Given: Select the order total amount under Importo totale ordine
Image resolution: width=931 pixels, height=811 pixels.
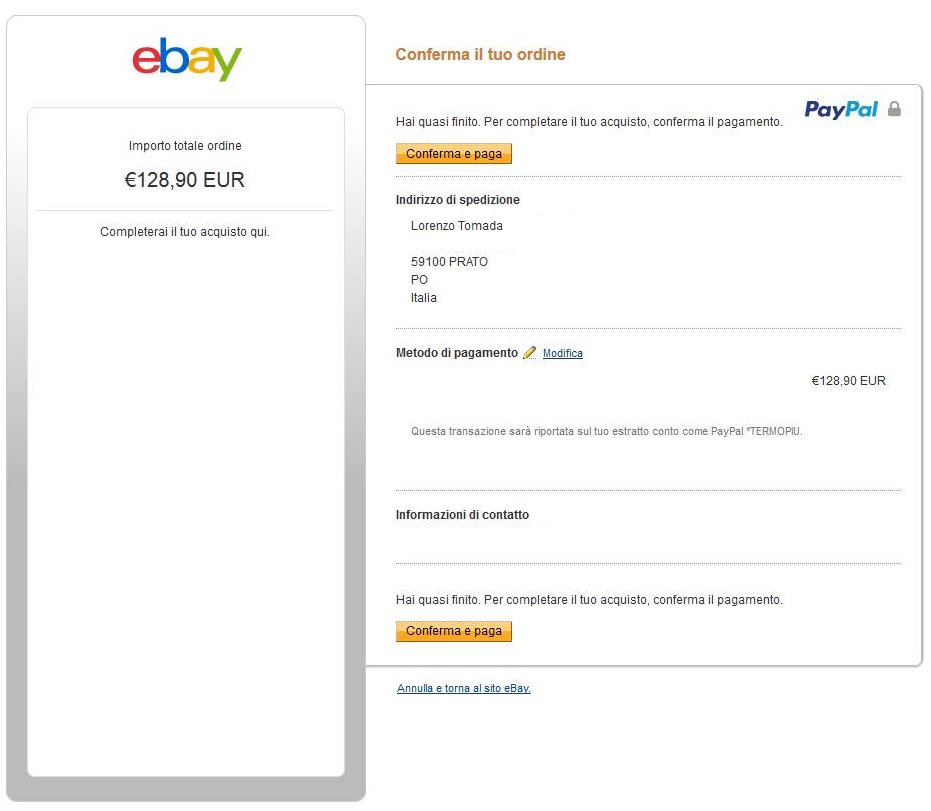Looking at the screenshot, I should (185, 180).
